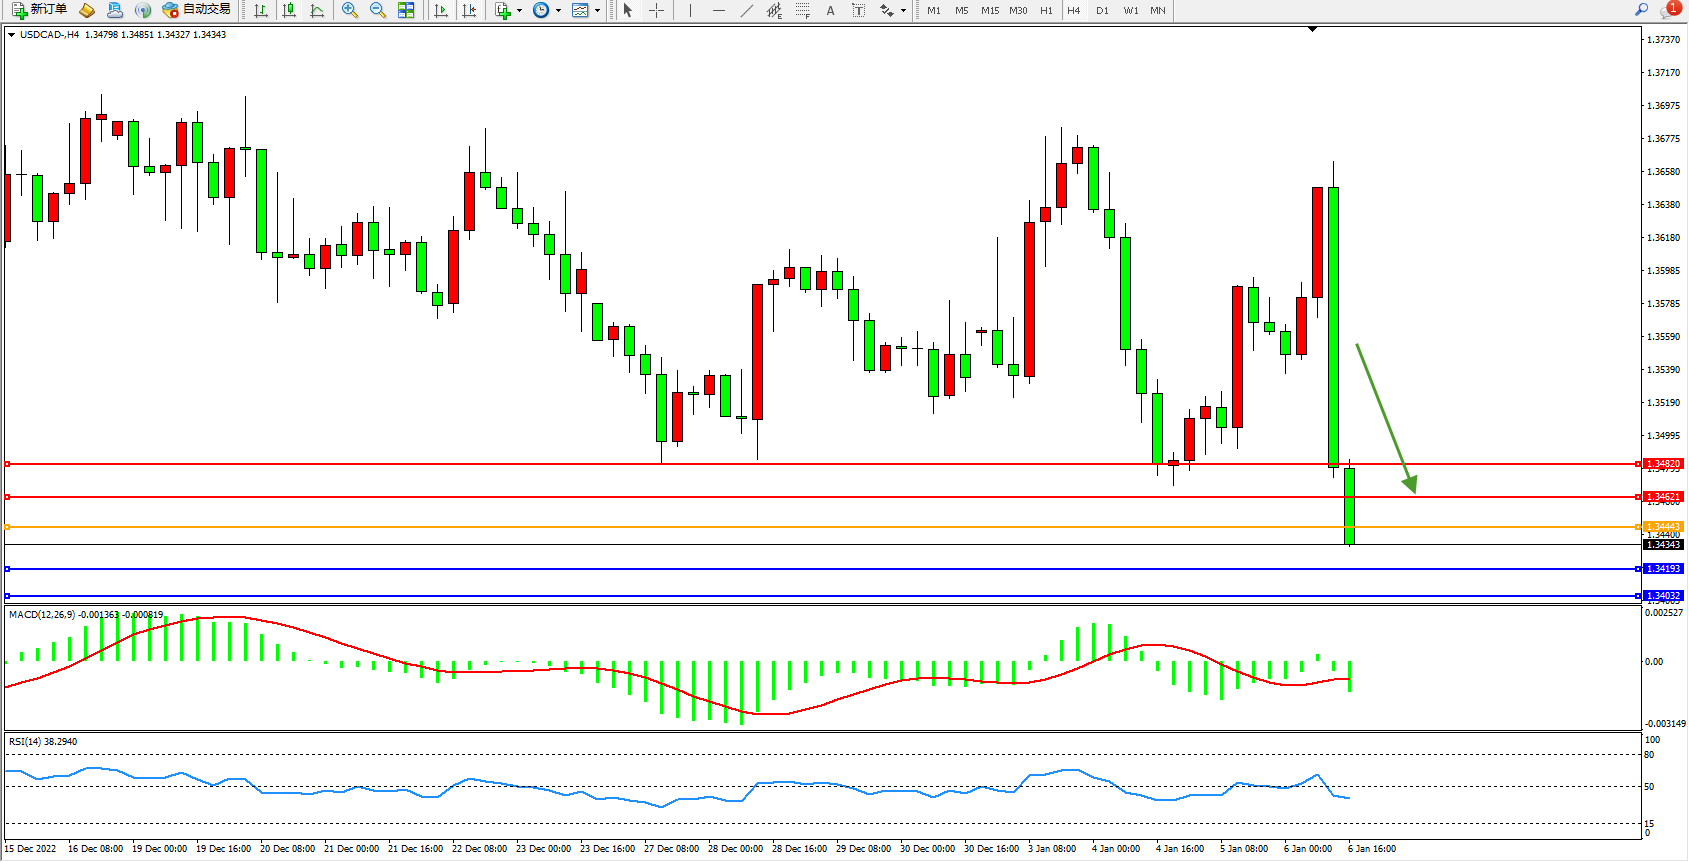
Task: Switch to the D1 timeframe
Action: (1102, 10)
